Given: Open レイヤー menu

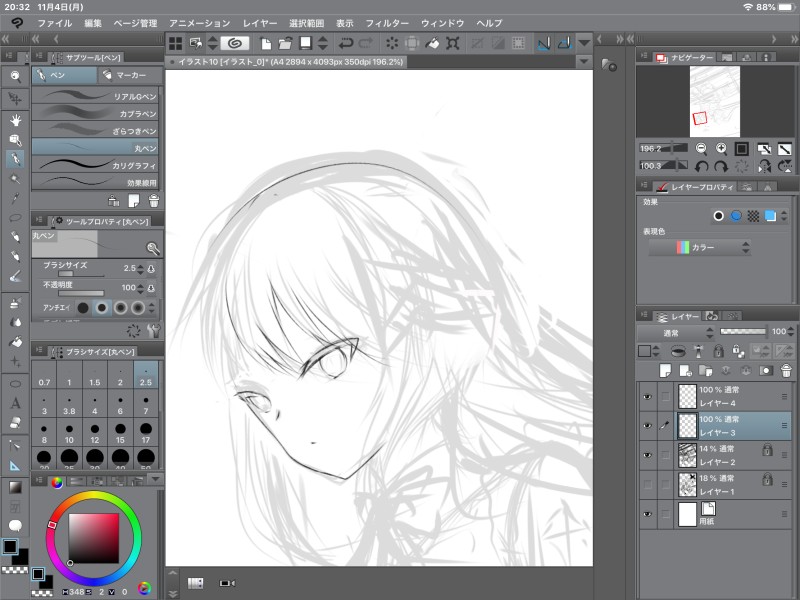Looking at the screenshot, I should pos(260,23).
